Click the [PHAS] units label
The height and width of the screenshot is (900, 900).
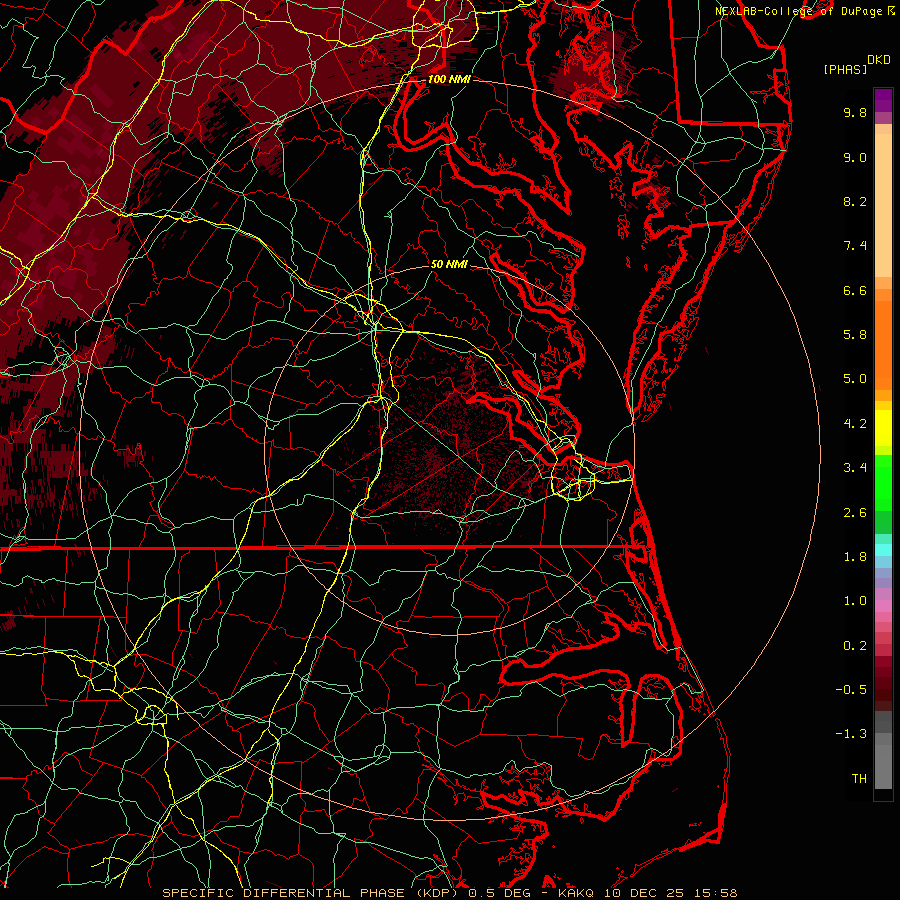[x=845, y=70]
